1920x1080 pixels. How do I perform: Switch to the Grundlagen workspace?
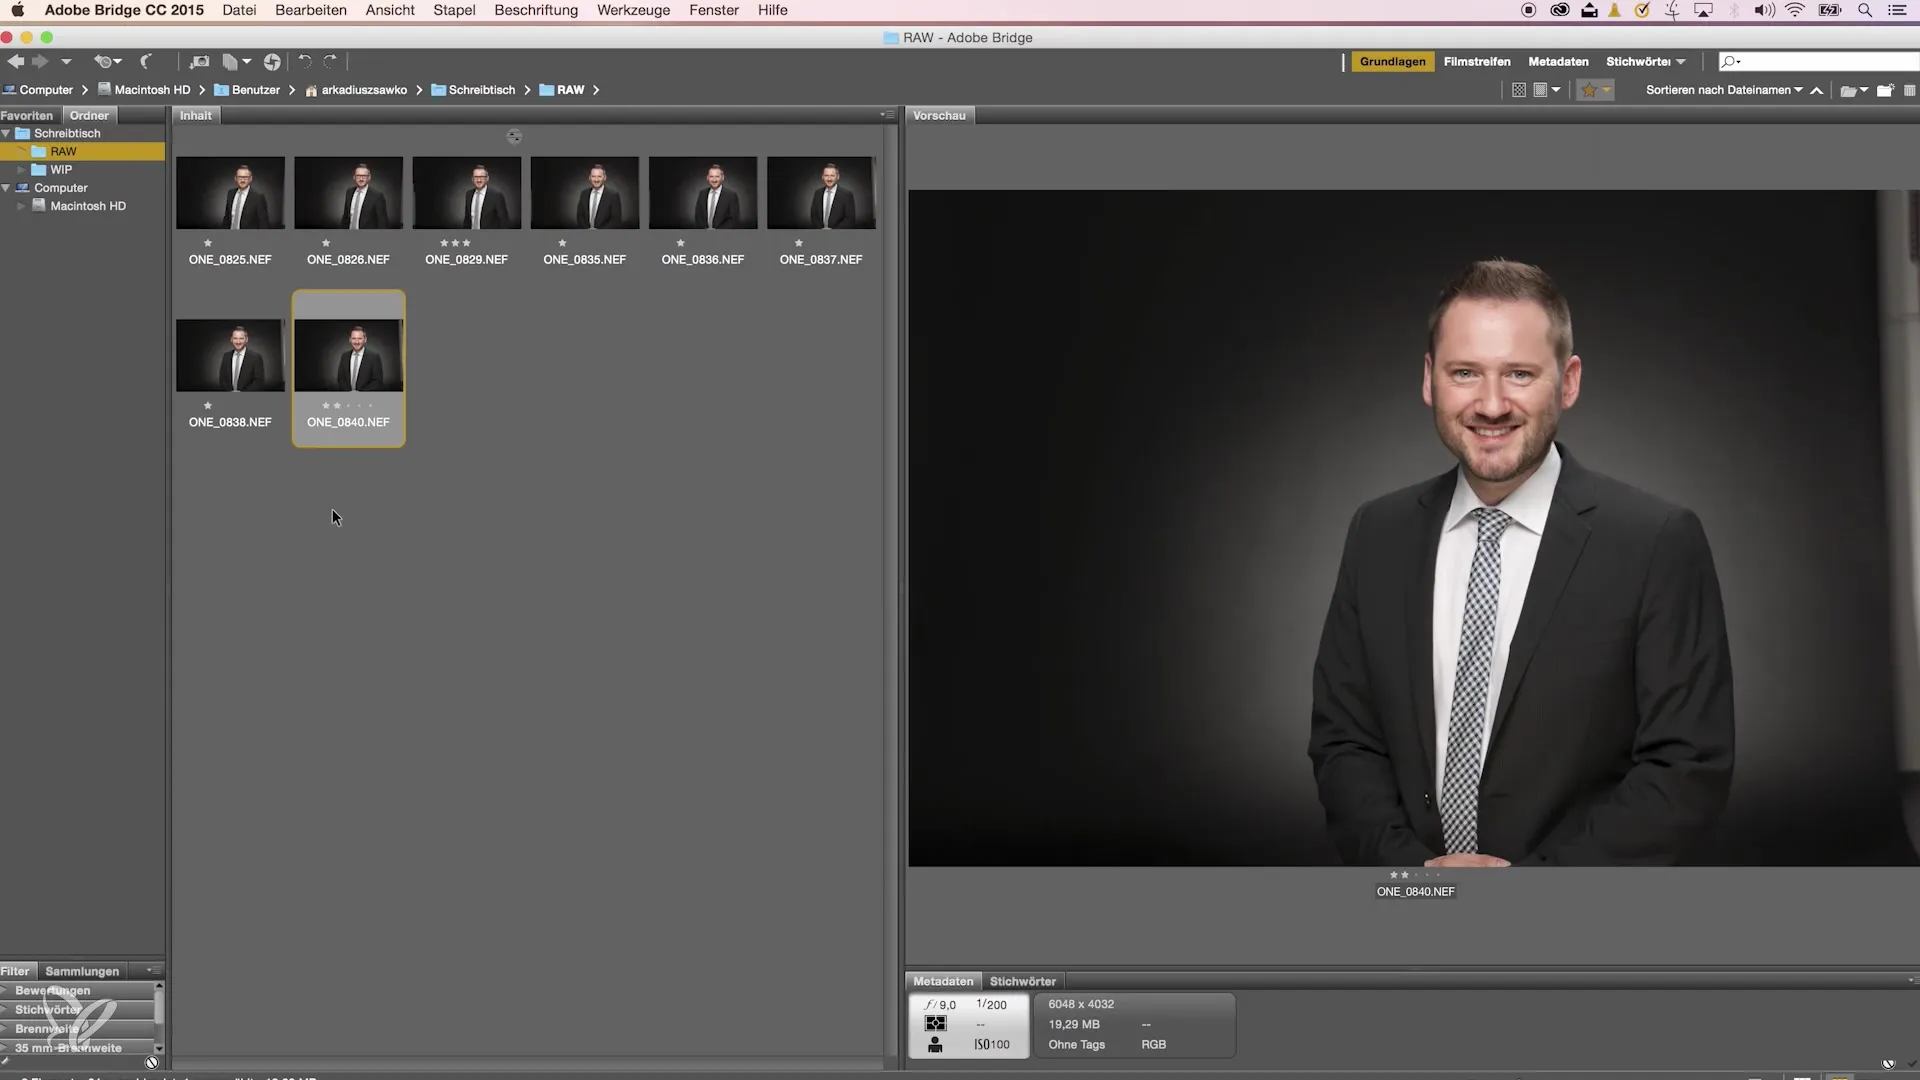click(1392, 62)
